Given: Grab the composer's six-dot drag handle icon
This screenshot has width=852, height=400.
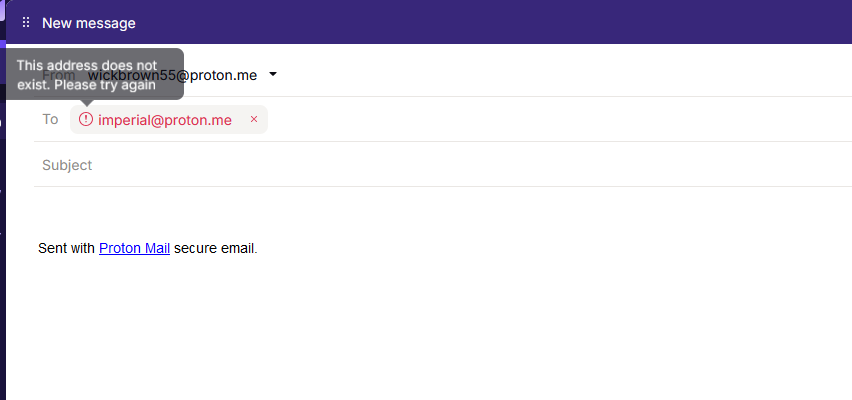Looking at the screenshot, I should 26,22.
